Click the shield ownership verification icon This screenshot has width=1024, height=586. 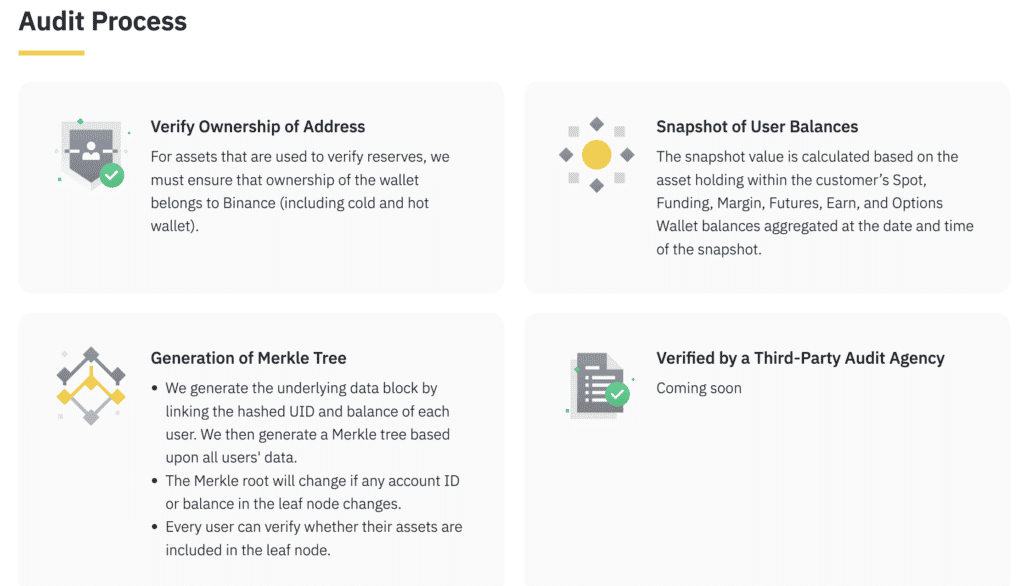click(x=90, y=152)
